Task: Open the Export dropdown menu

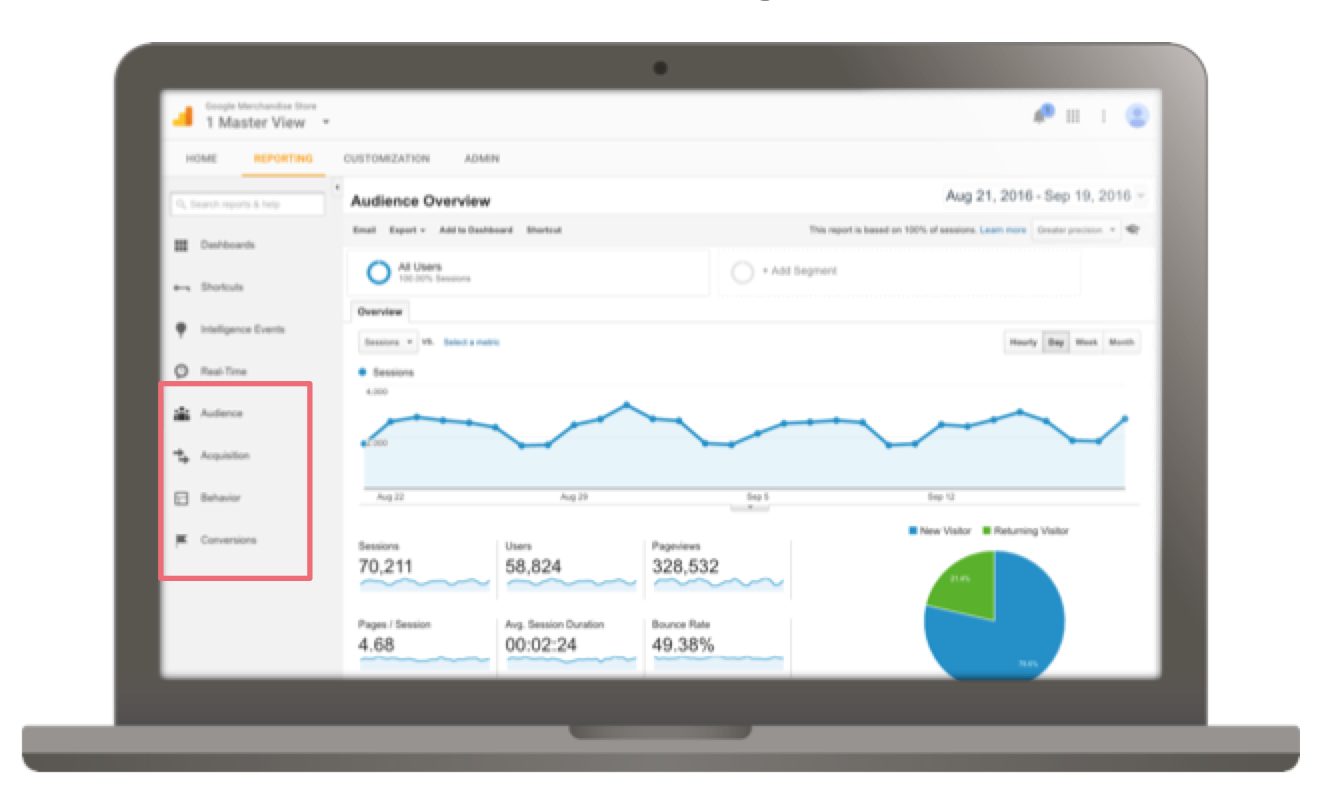Action: 407,230
